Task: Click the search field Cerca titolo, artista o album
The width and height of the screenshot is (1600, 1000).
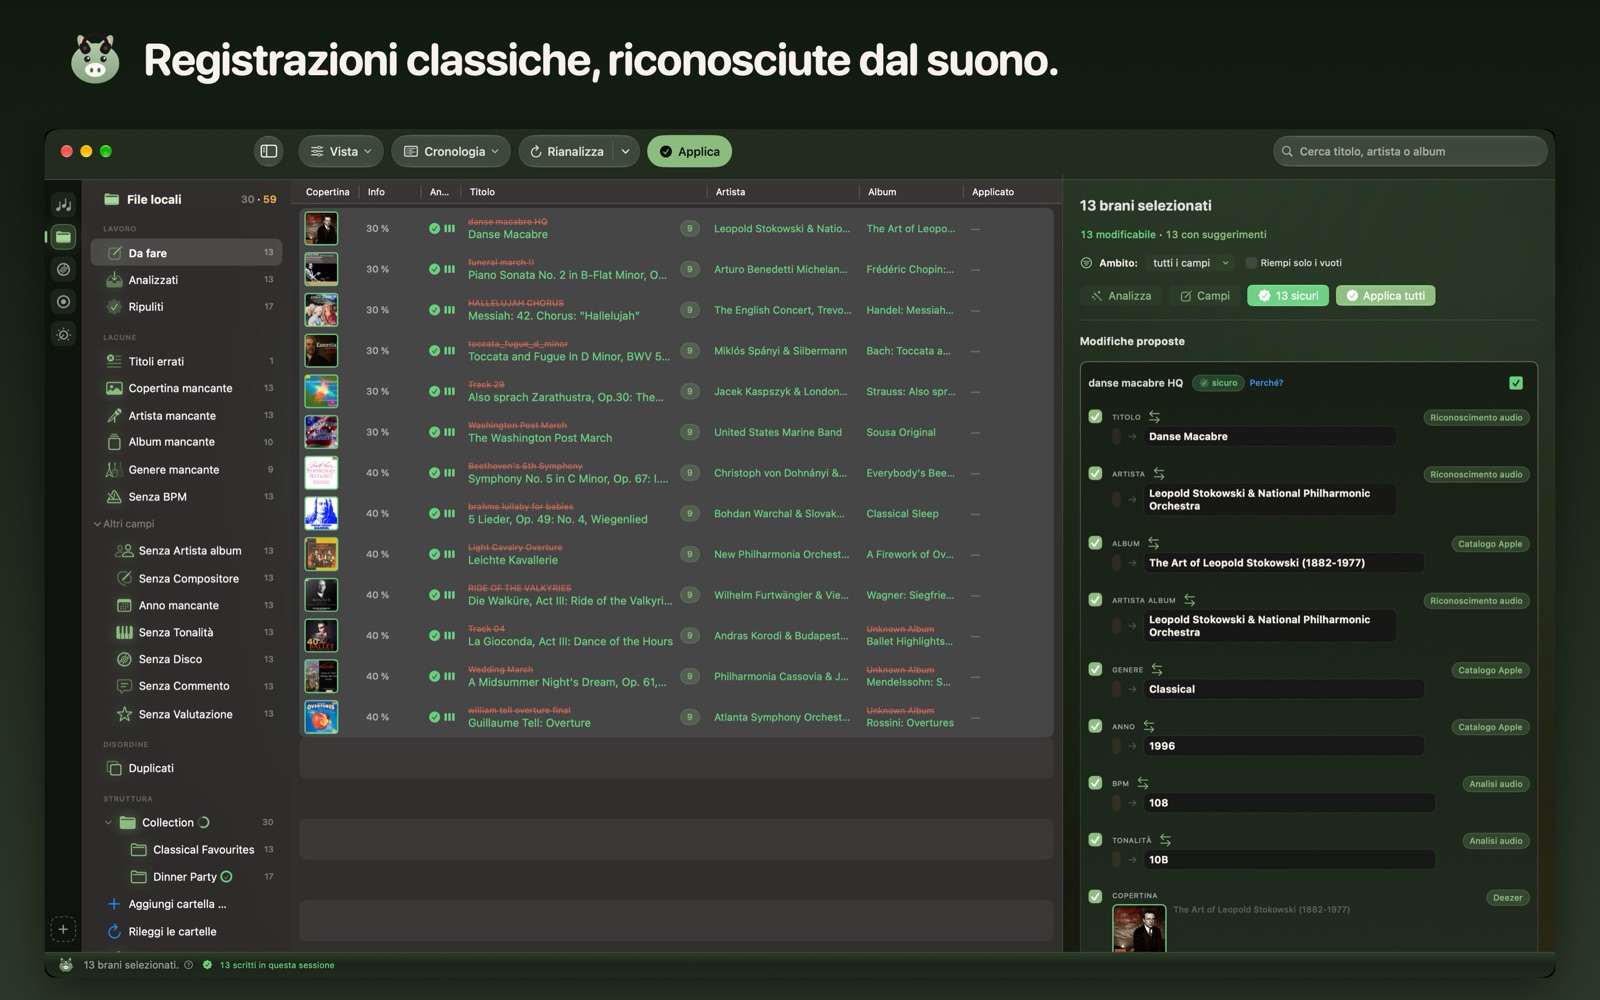Action: [x=1410, y=151]
